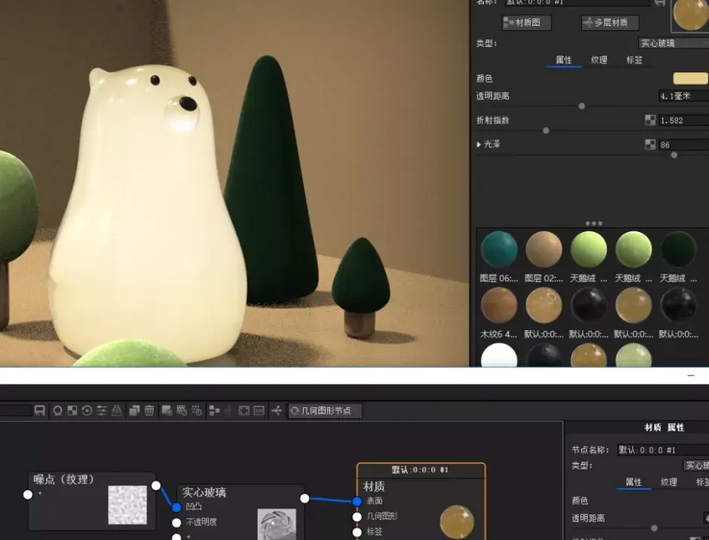The image size is (709, 540).
Task: Click the 颜色 color swatch
Action: click(x=690, y=78)
